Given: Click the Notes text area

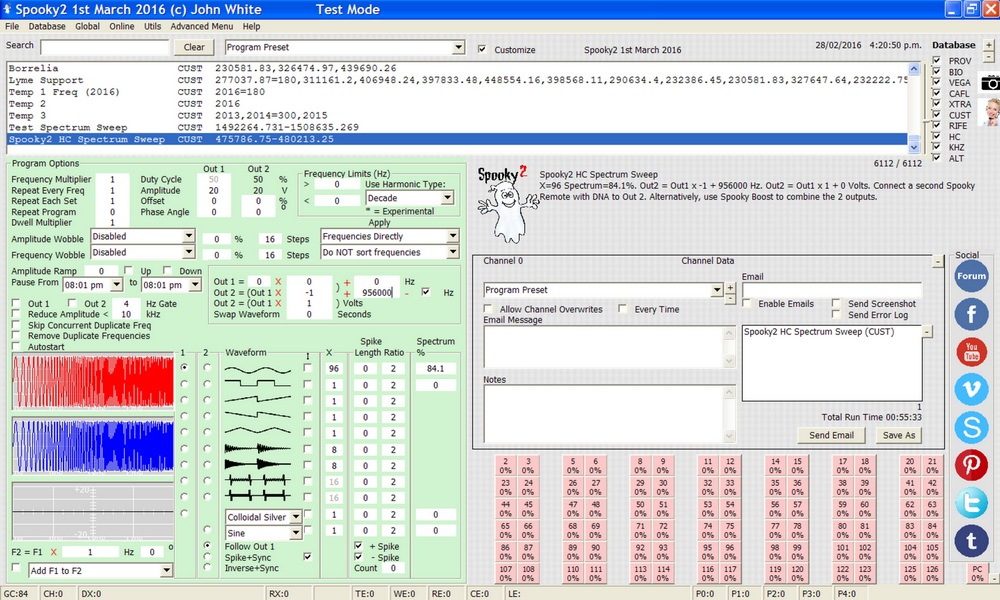Looking at the screenshot, I should [604, 414].
